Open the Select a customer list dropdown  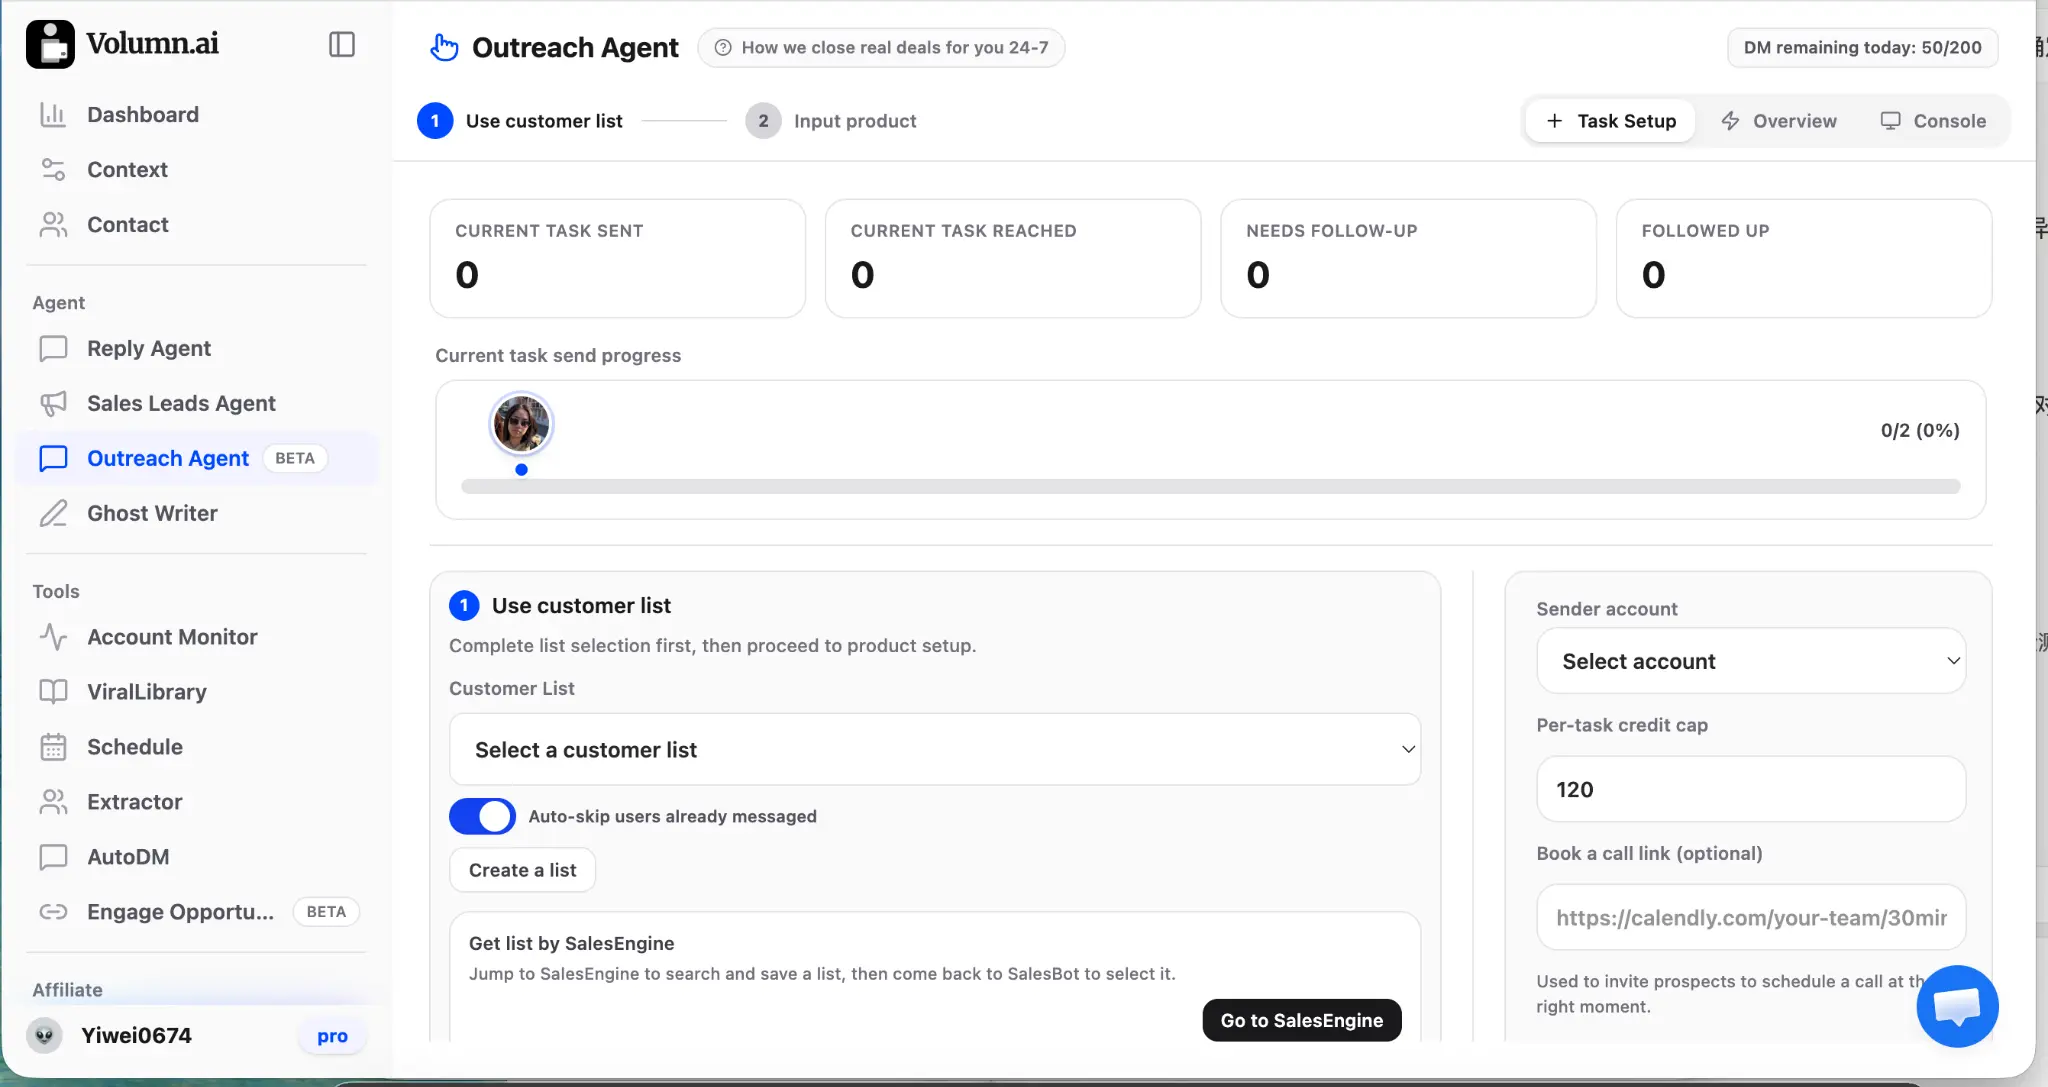click(935, 749)
